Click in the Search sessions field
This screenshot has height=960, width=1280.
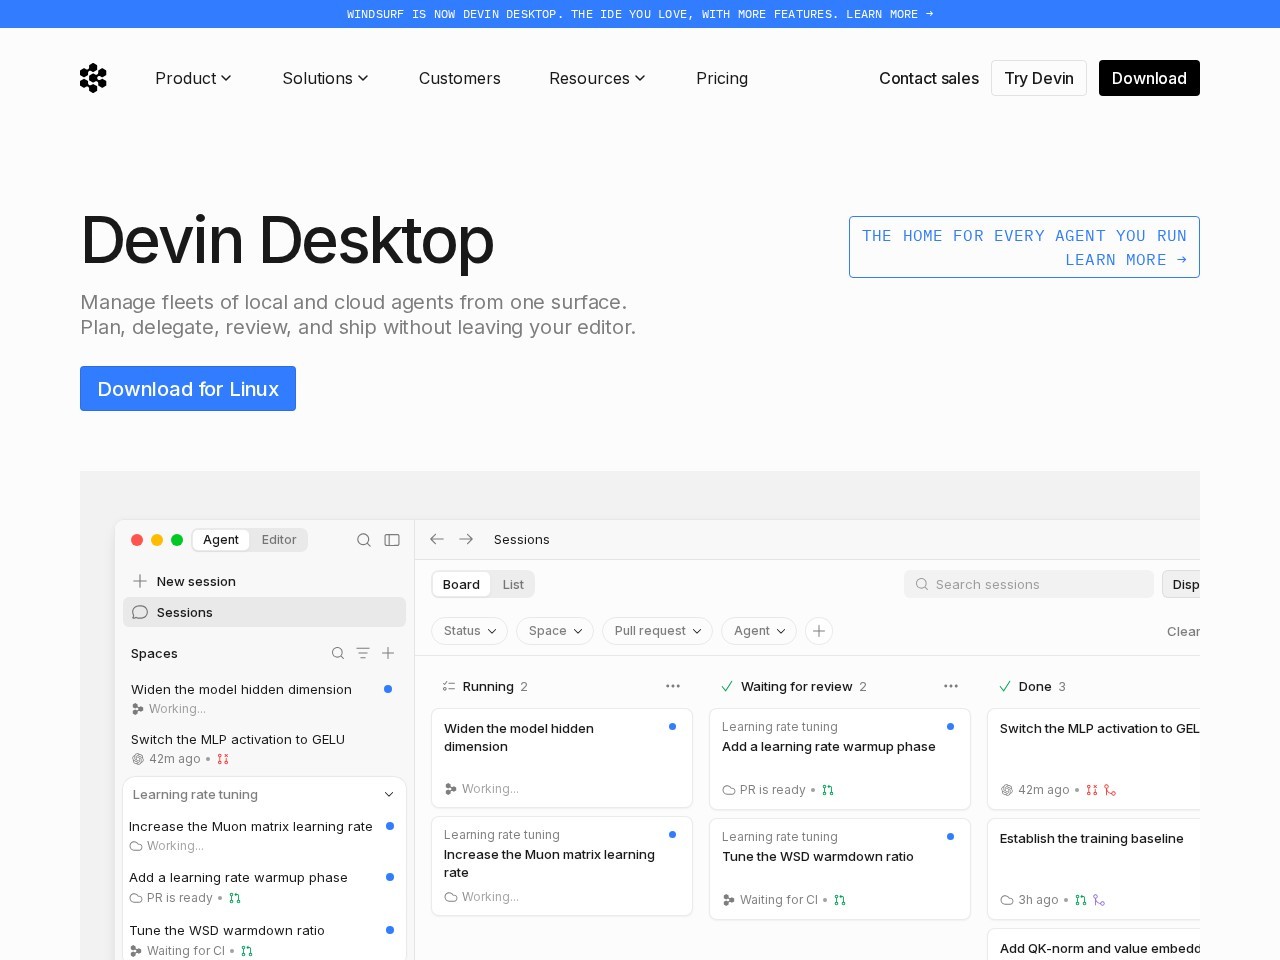(x=1029, y=584)
